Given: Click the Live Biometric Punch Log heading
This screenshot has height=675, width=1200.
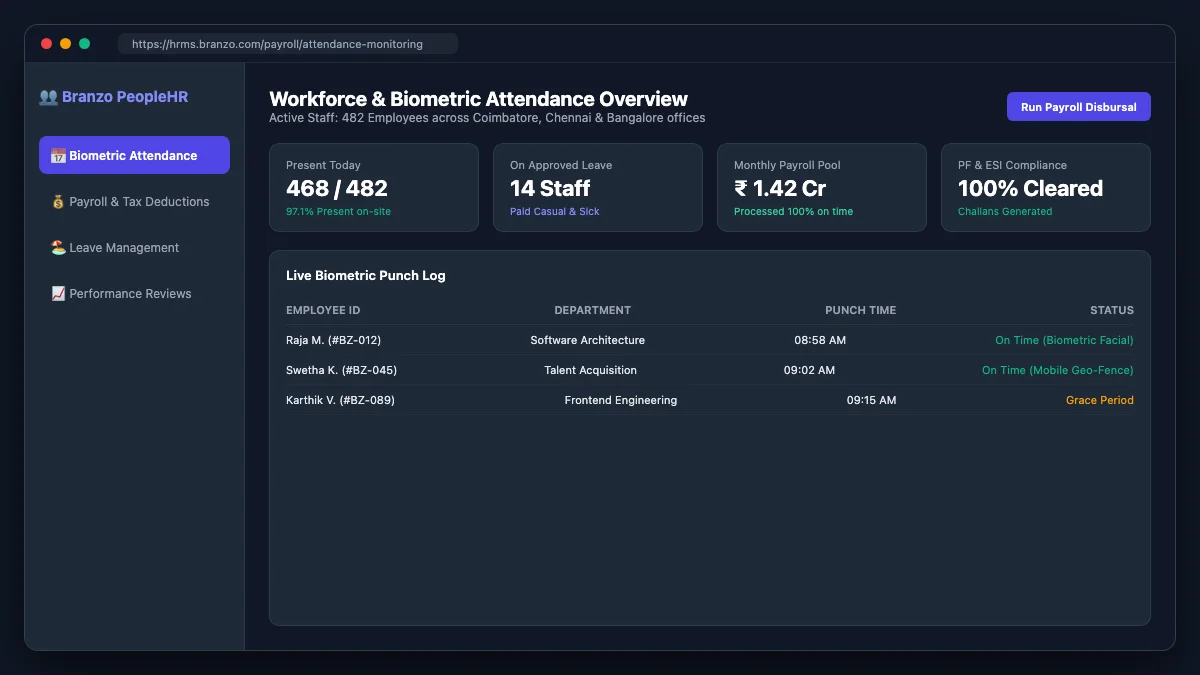Looking at the screenshot, I should 366,275.
